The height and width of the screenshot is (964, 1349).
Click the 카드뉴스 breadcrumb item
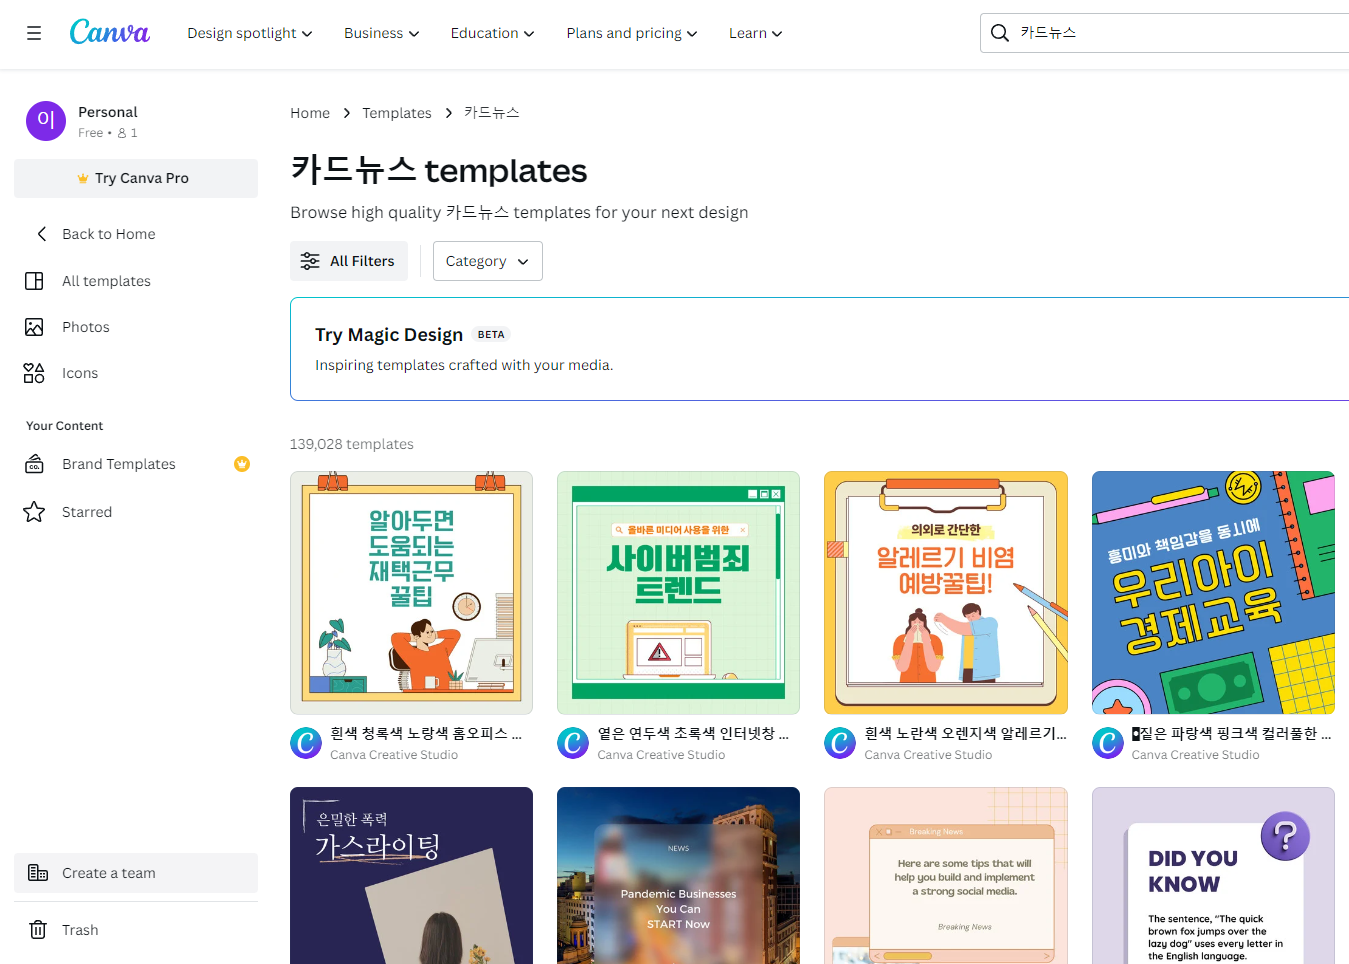coord(492,113)
